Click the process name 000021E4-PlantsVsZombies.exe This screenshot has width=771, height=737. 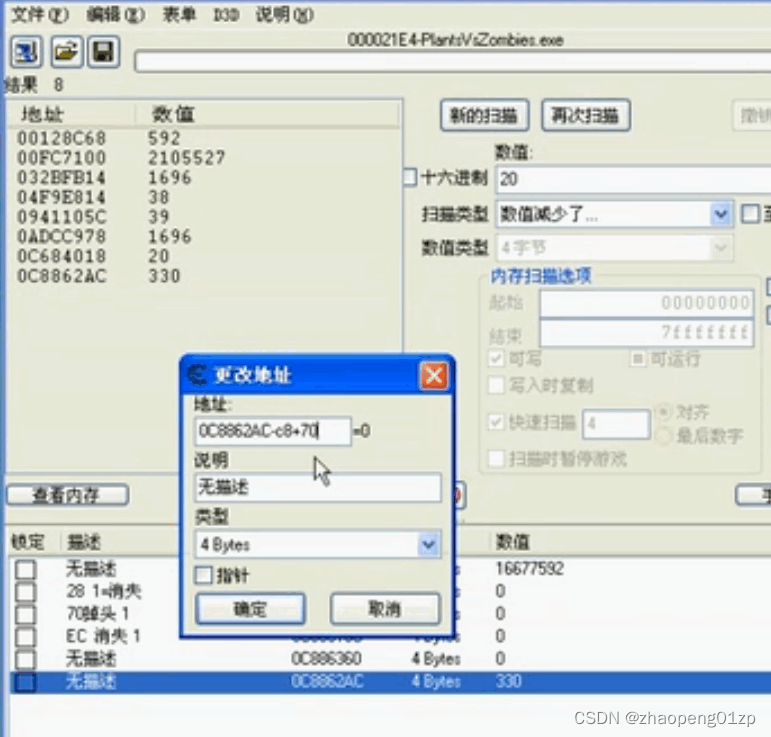[x=455, y=40]
